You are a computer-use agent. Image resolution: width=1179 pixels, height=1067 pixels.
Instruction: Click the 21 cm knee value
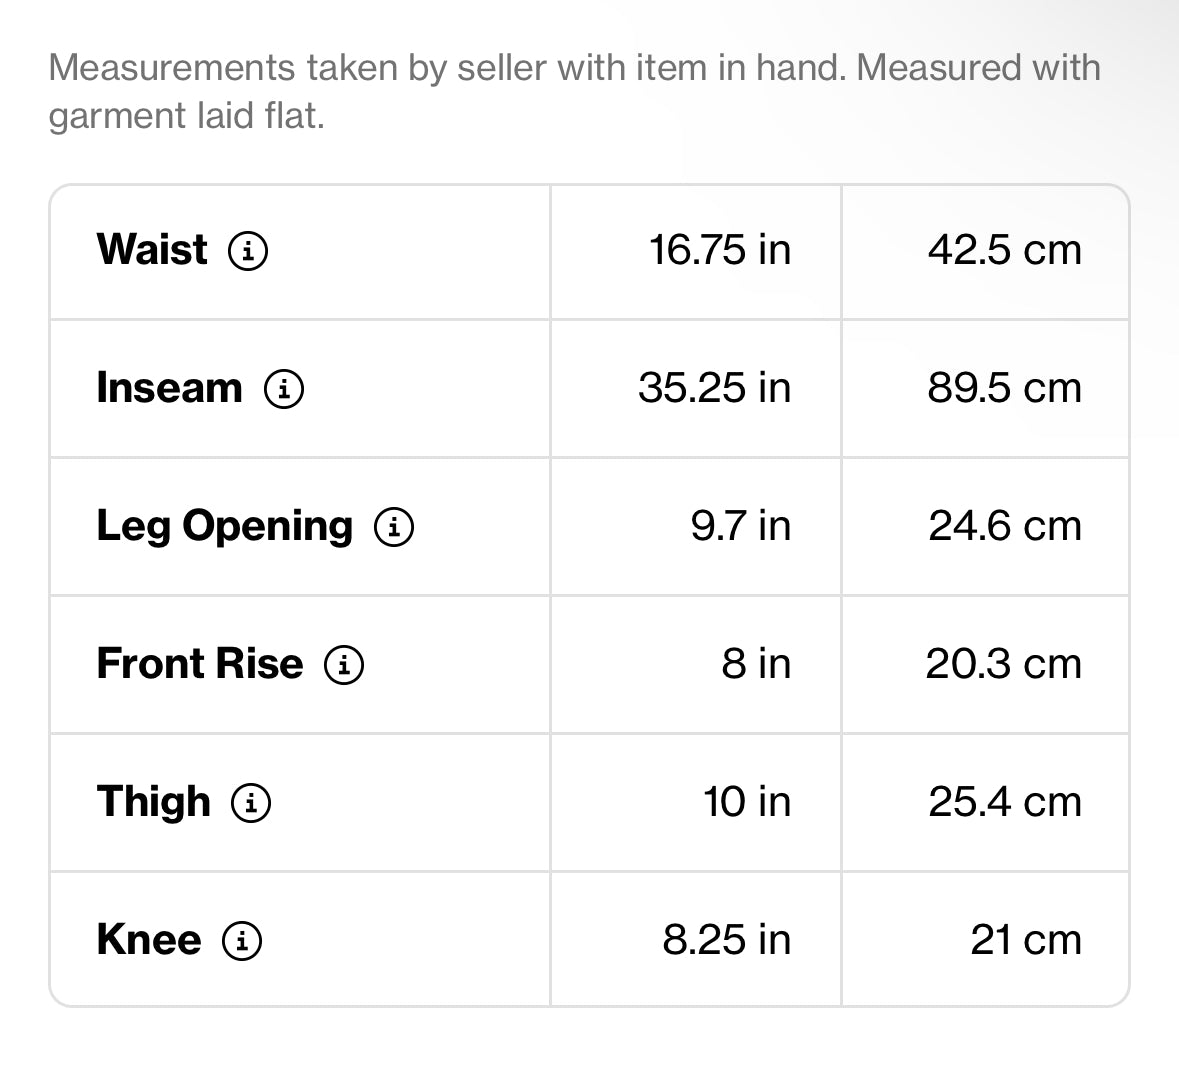(x=1026, y=940)
